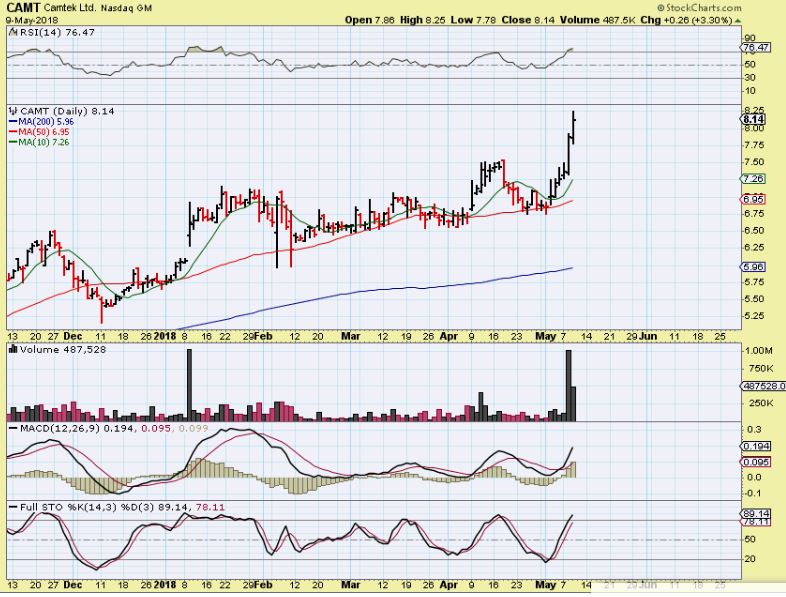Click the latest price bar at 8.14
This screenshot has height=597, width=786.
[573, 127]
